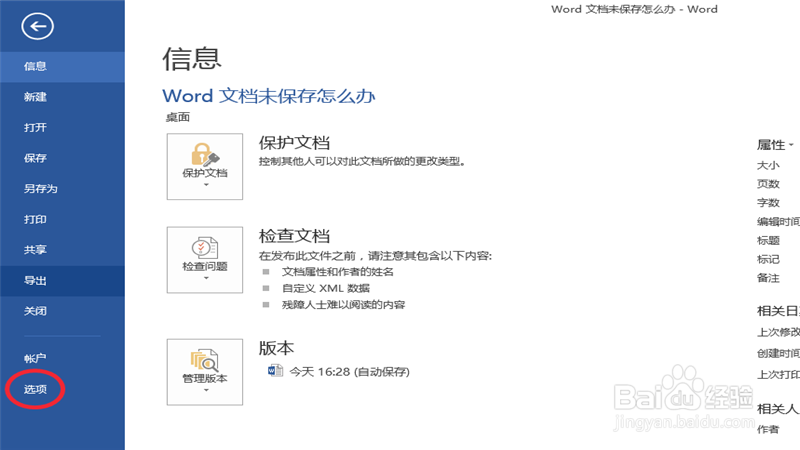Select 打印 in the backstage menu
The height and width of the screenshot is (450, 800).
point(62,219)
